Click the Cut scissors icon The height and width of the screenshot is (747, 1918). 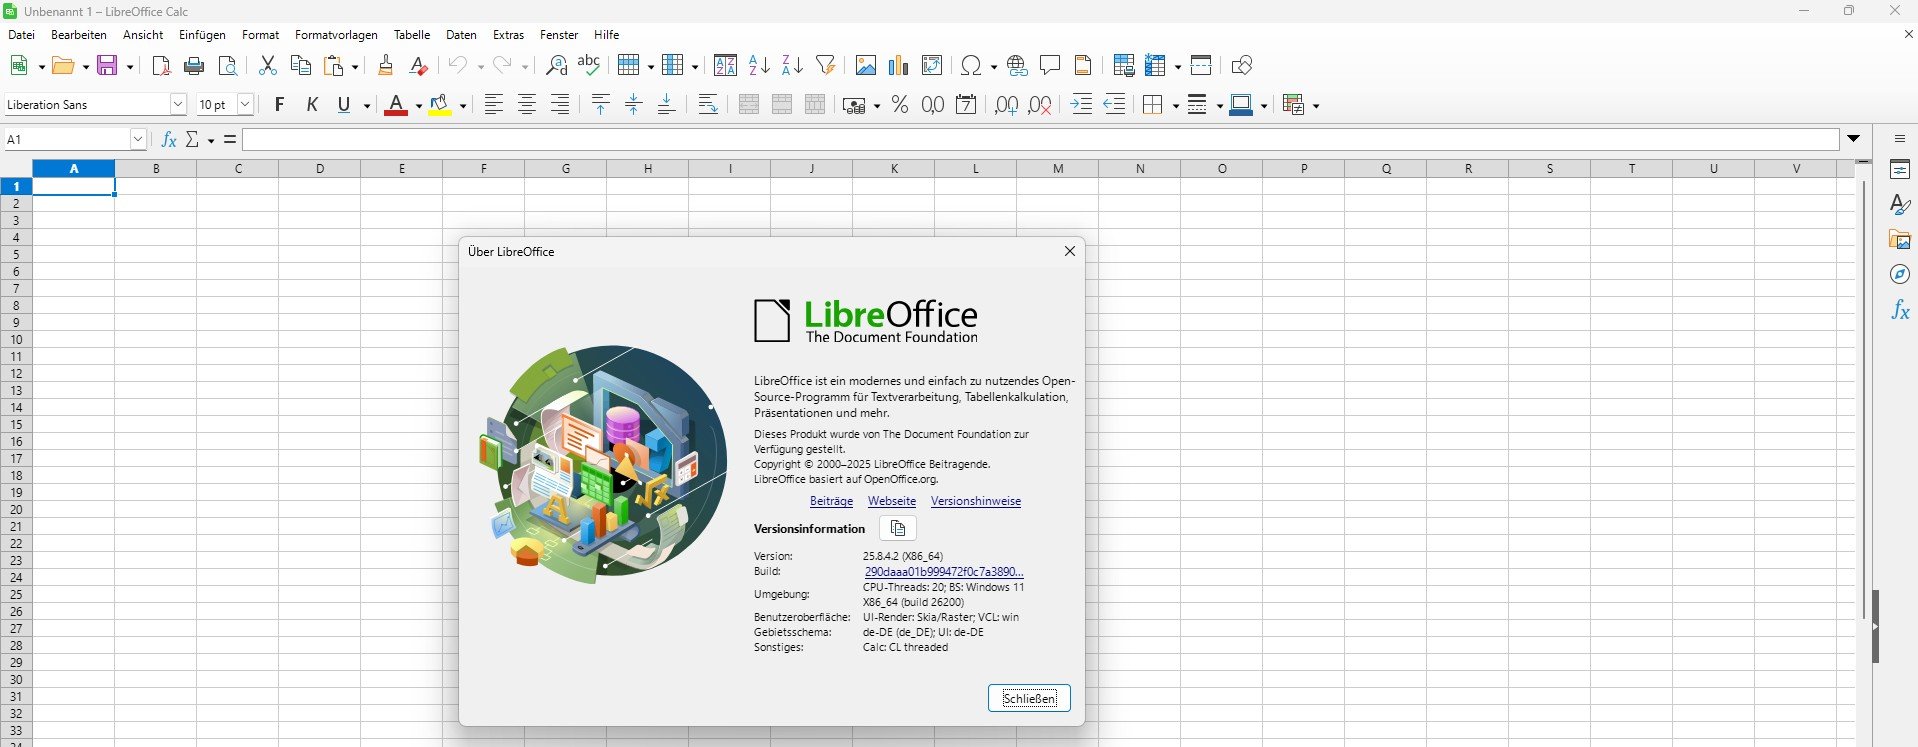[x=267, y=66]
